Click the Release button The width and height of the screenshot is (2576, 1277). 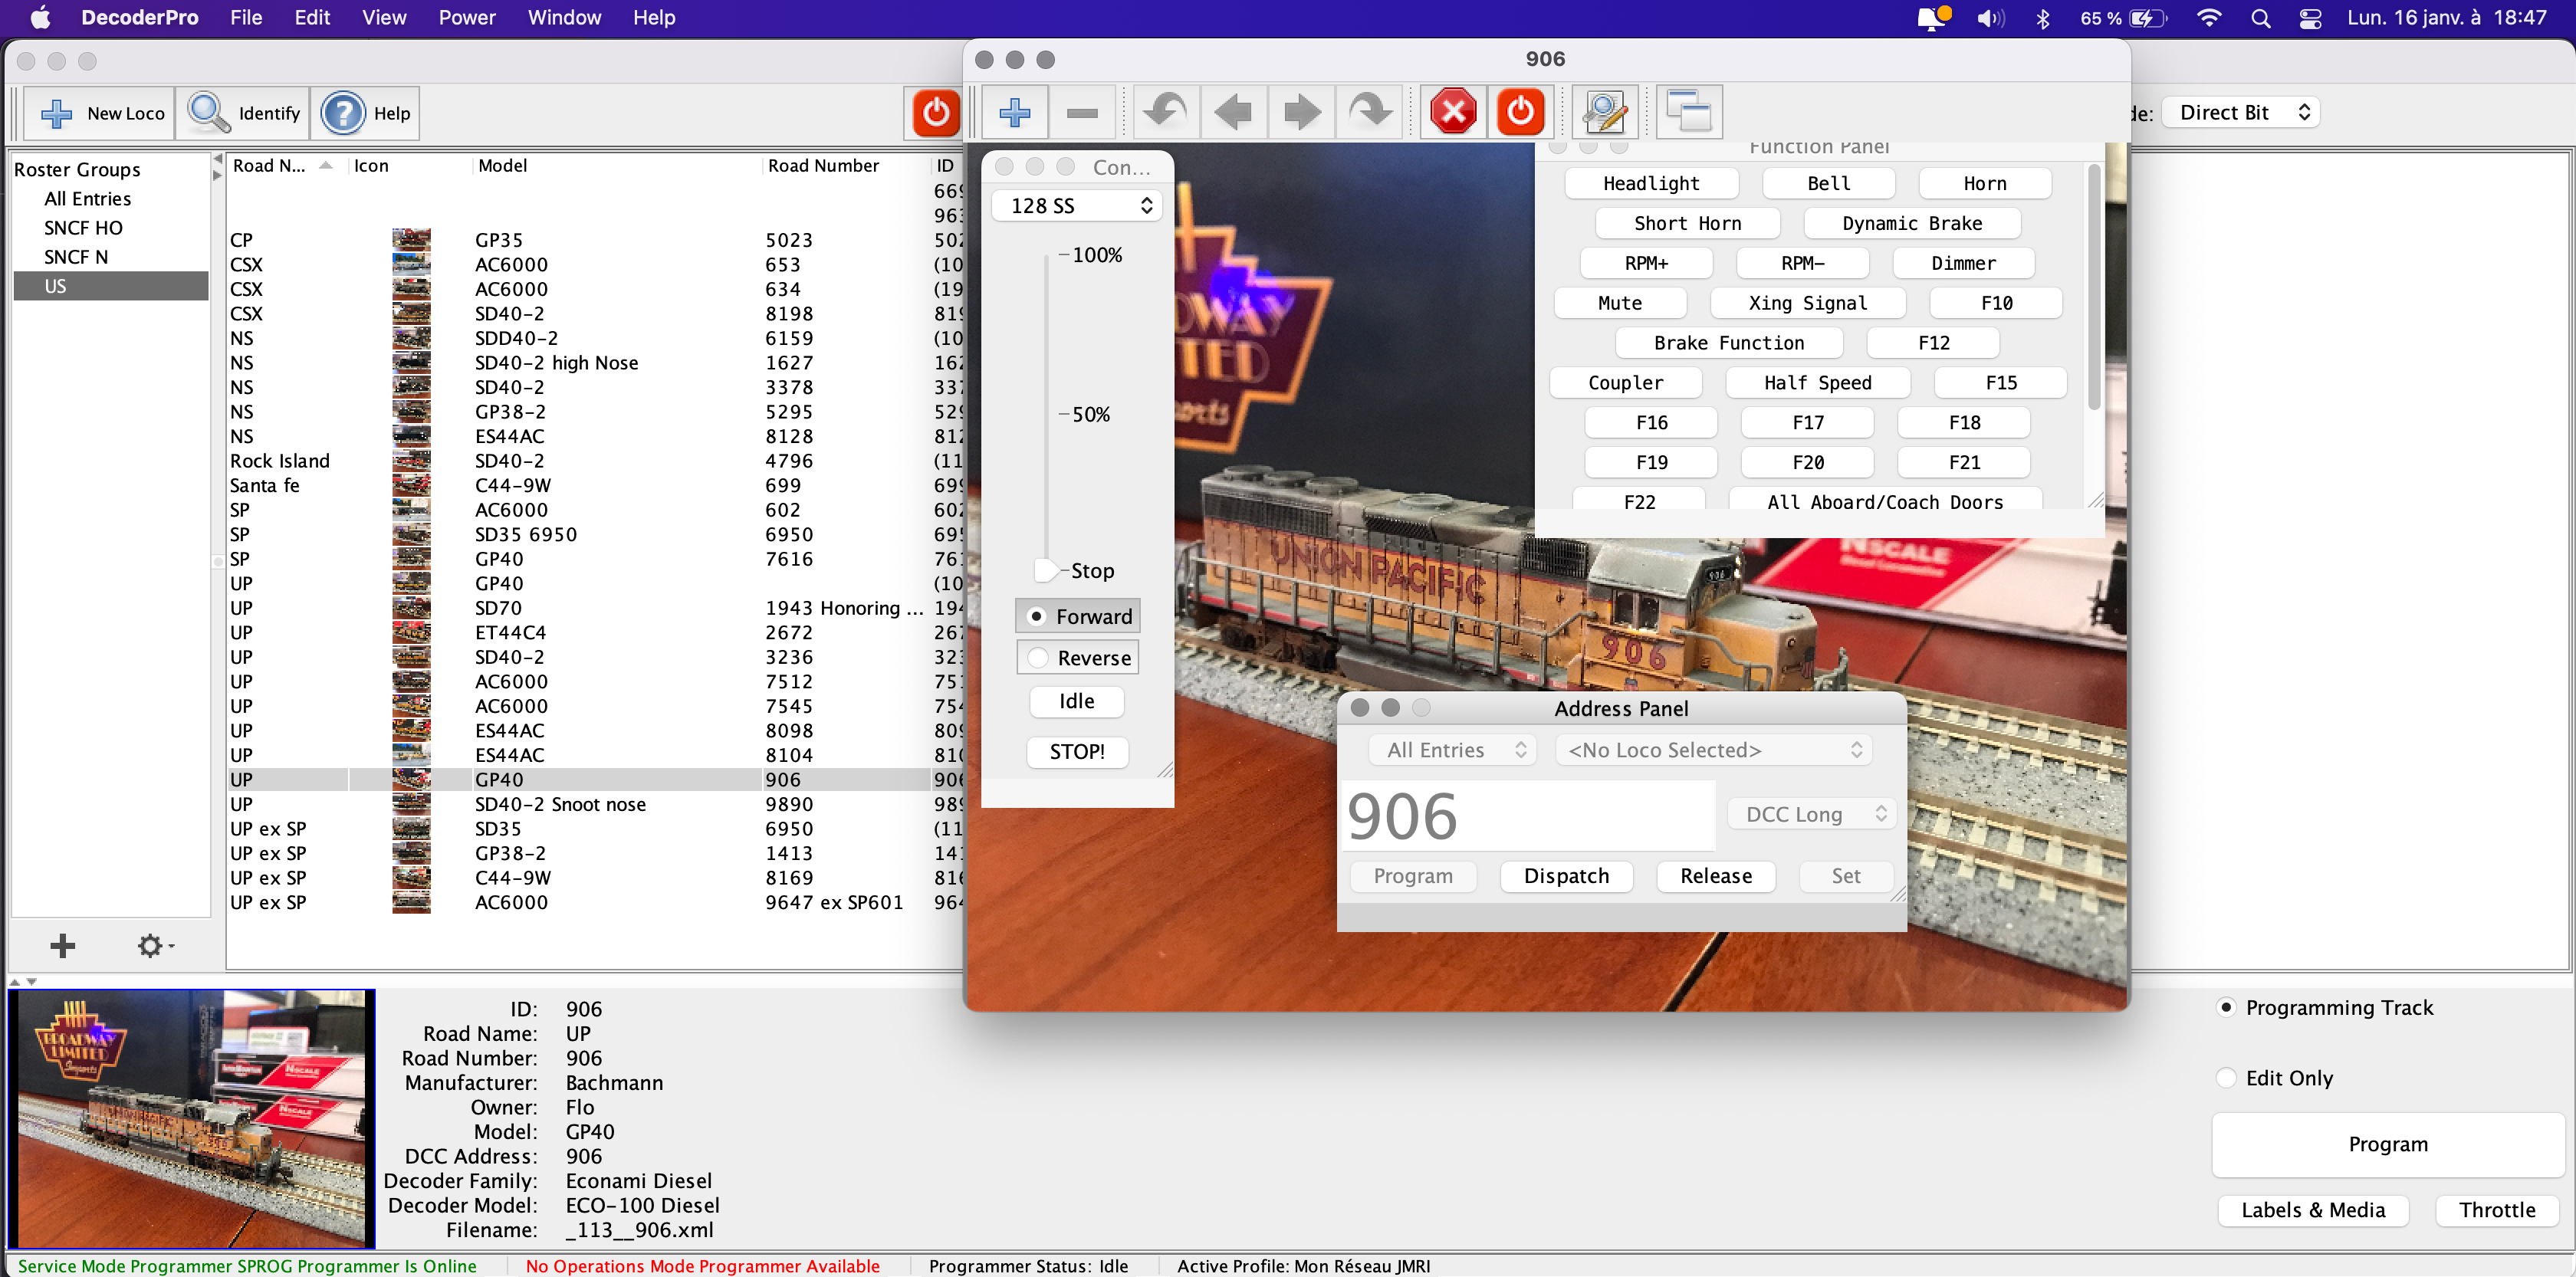[x=1715, y=876]
